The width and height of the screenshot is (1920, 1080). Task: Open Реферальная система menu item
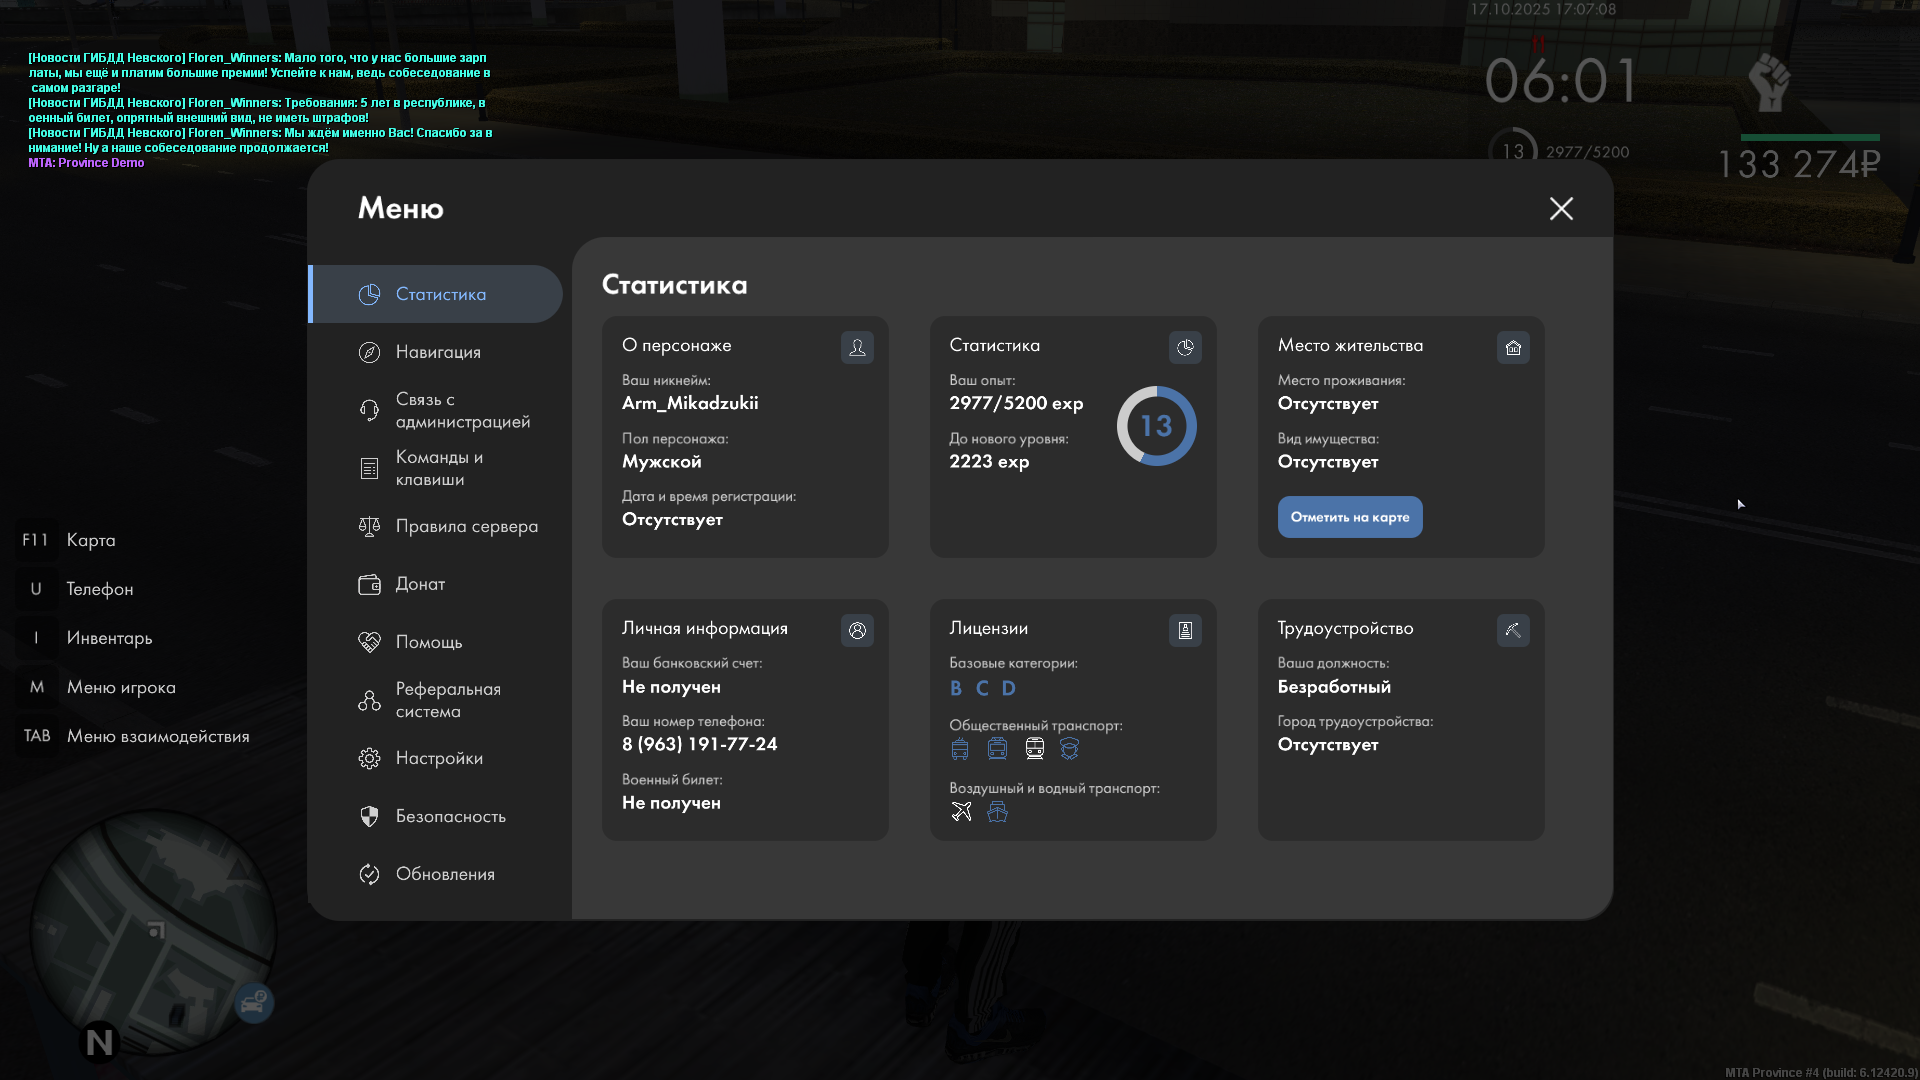click(x=447, y=700)
